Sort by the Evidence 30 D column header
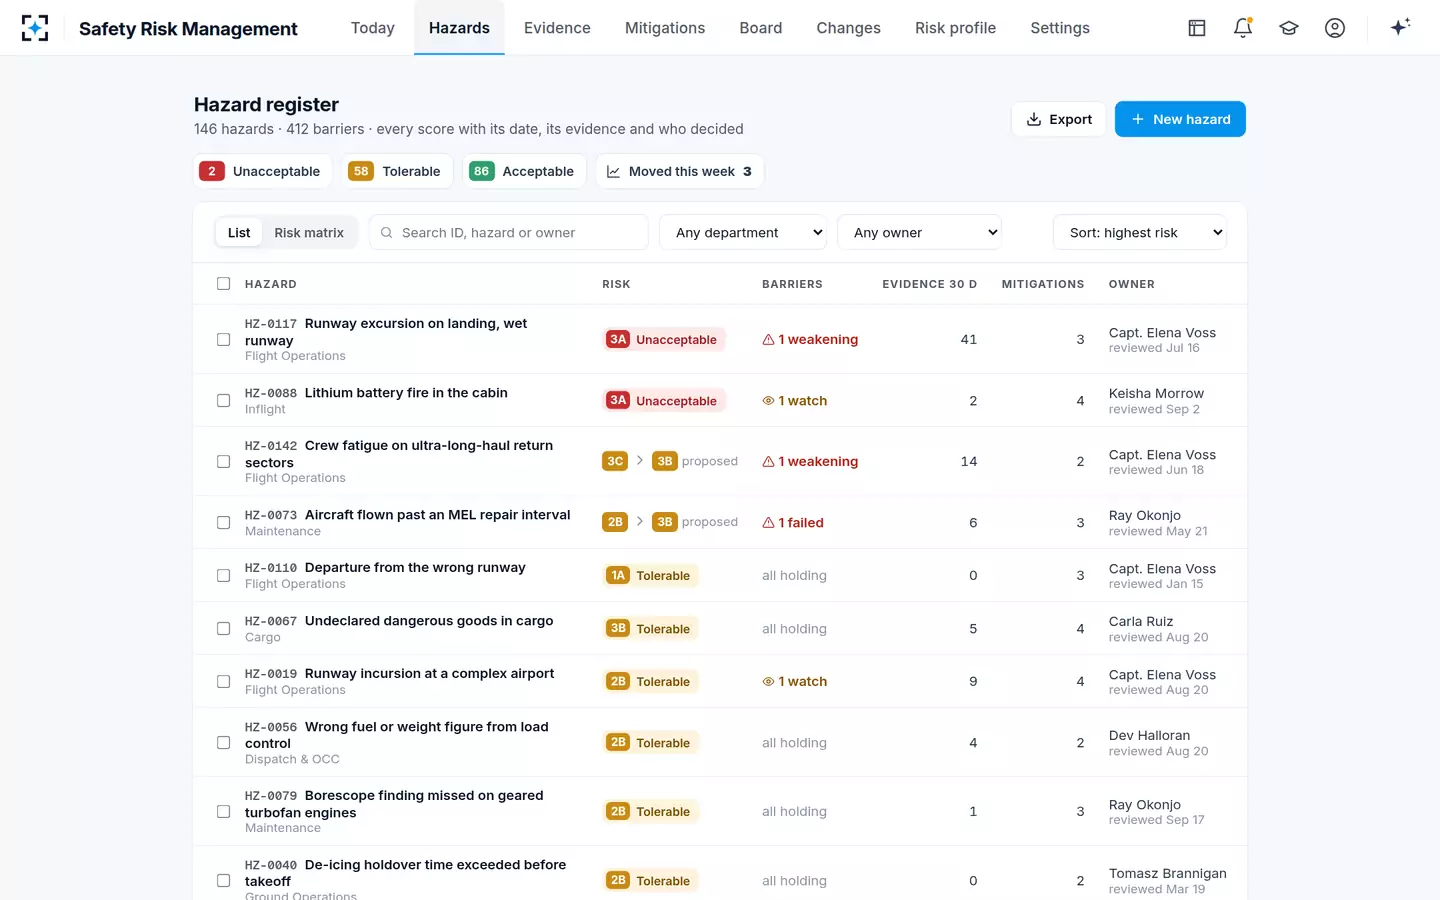Viewport: 1440px width, 900px height. pyautogui.click(x=929, y=284)
